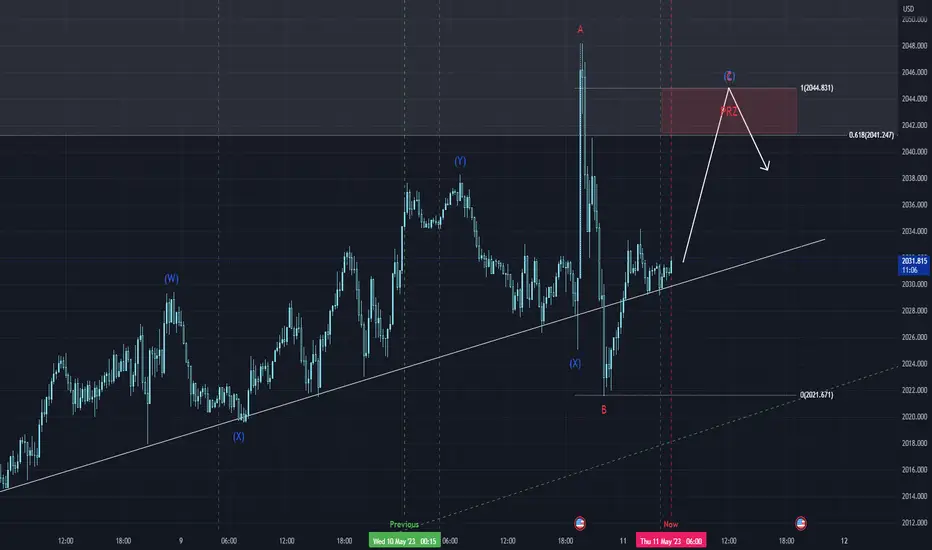Click the USD currency label on the price axis
The width and height of the screenshot is (932, 550).
coord(908,9)
